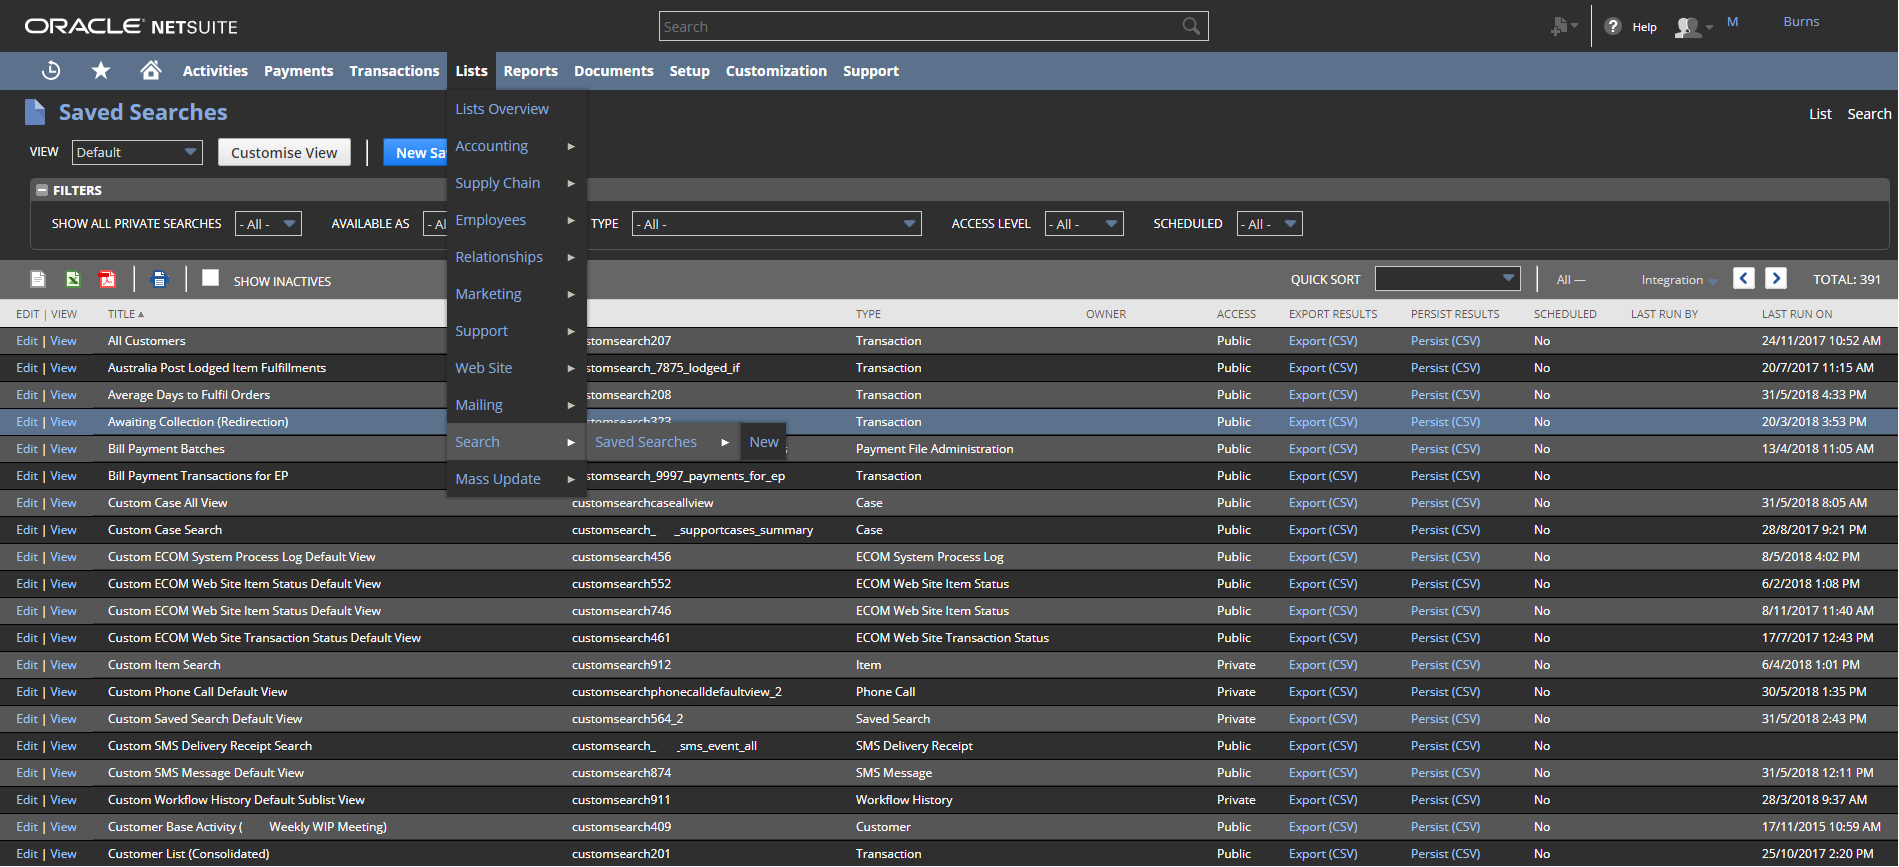Screen dimensions: 1899x867
Task: Expand the Web Site submenu
Action: pyautogui.click(x=516, y=368)
